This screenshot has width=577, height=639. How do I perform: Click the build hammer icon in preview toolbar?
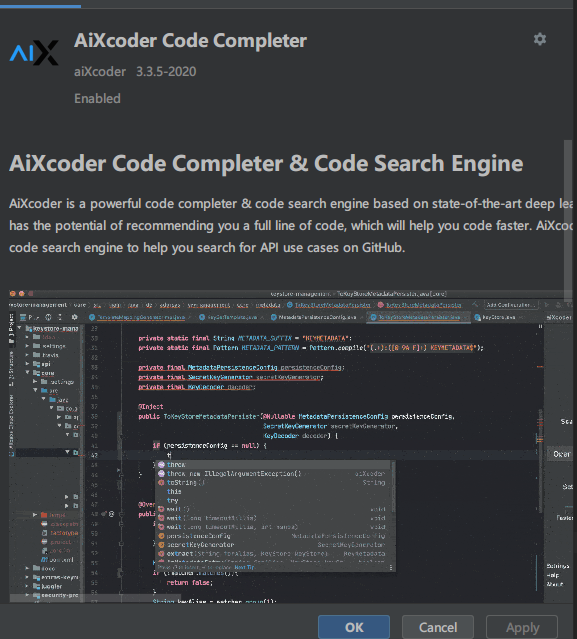click(x=475, y=304)
